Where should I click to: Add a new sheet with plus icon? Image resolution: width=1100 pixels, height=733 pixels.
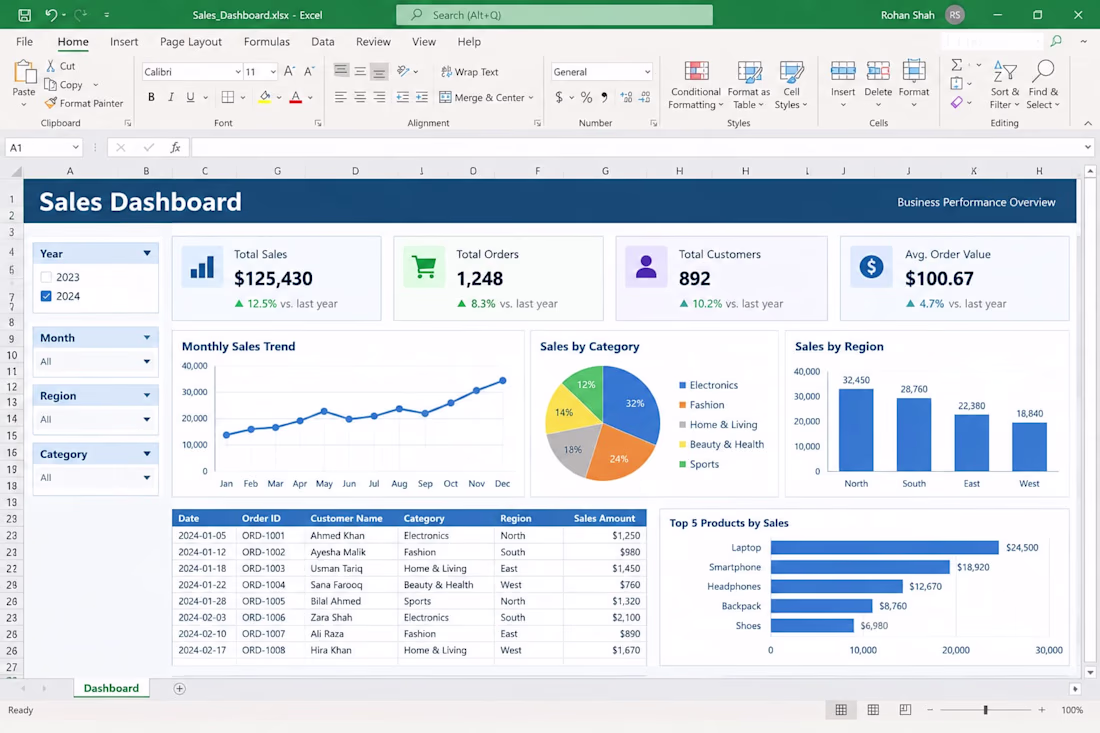(180, 689)
